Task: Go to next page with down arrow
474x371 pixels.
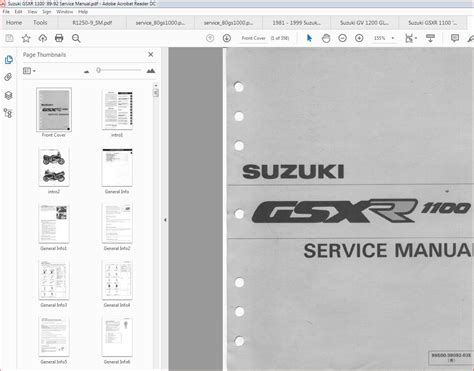Action: coord(227,38)
